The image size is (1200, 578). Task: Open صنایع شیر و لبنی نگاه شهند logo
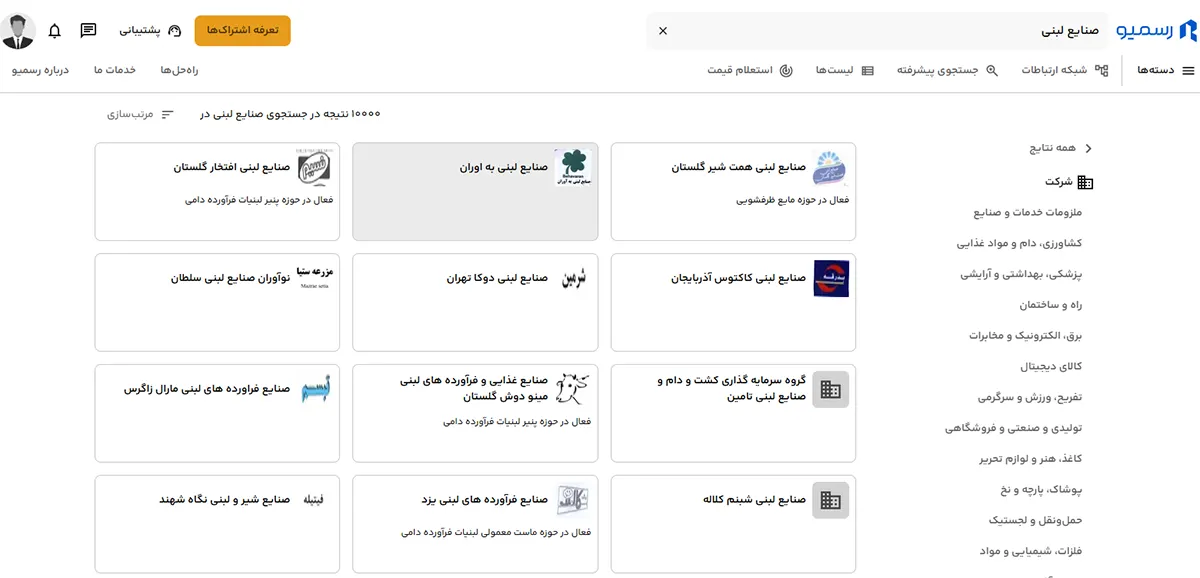point(315,499)
